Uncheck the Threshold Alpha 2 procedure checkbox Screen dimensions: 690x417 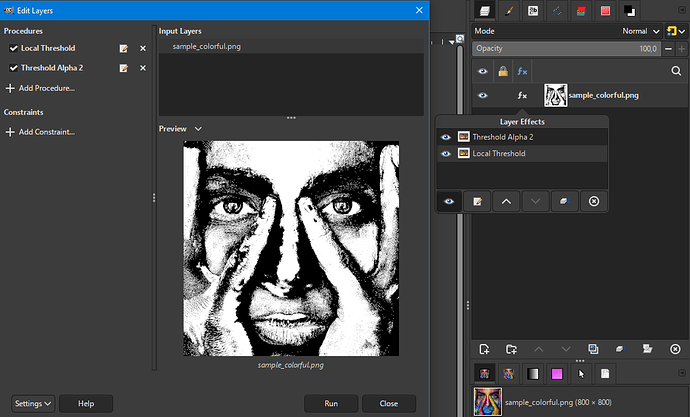click(x=14, y=68)
